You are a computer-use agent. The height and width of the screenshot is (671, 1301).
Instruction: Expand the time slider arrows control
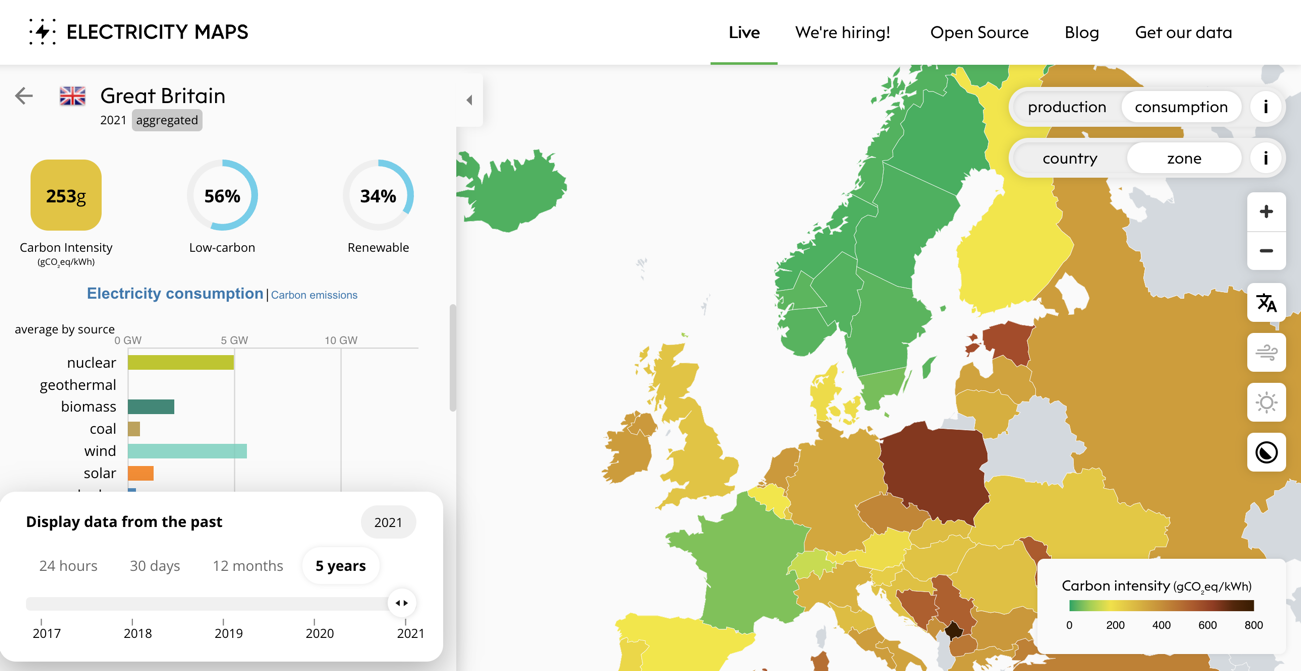pos(401,602)
